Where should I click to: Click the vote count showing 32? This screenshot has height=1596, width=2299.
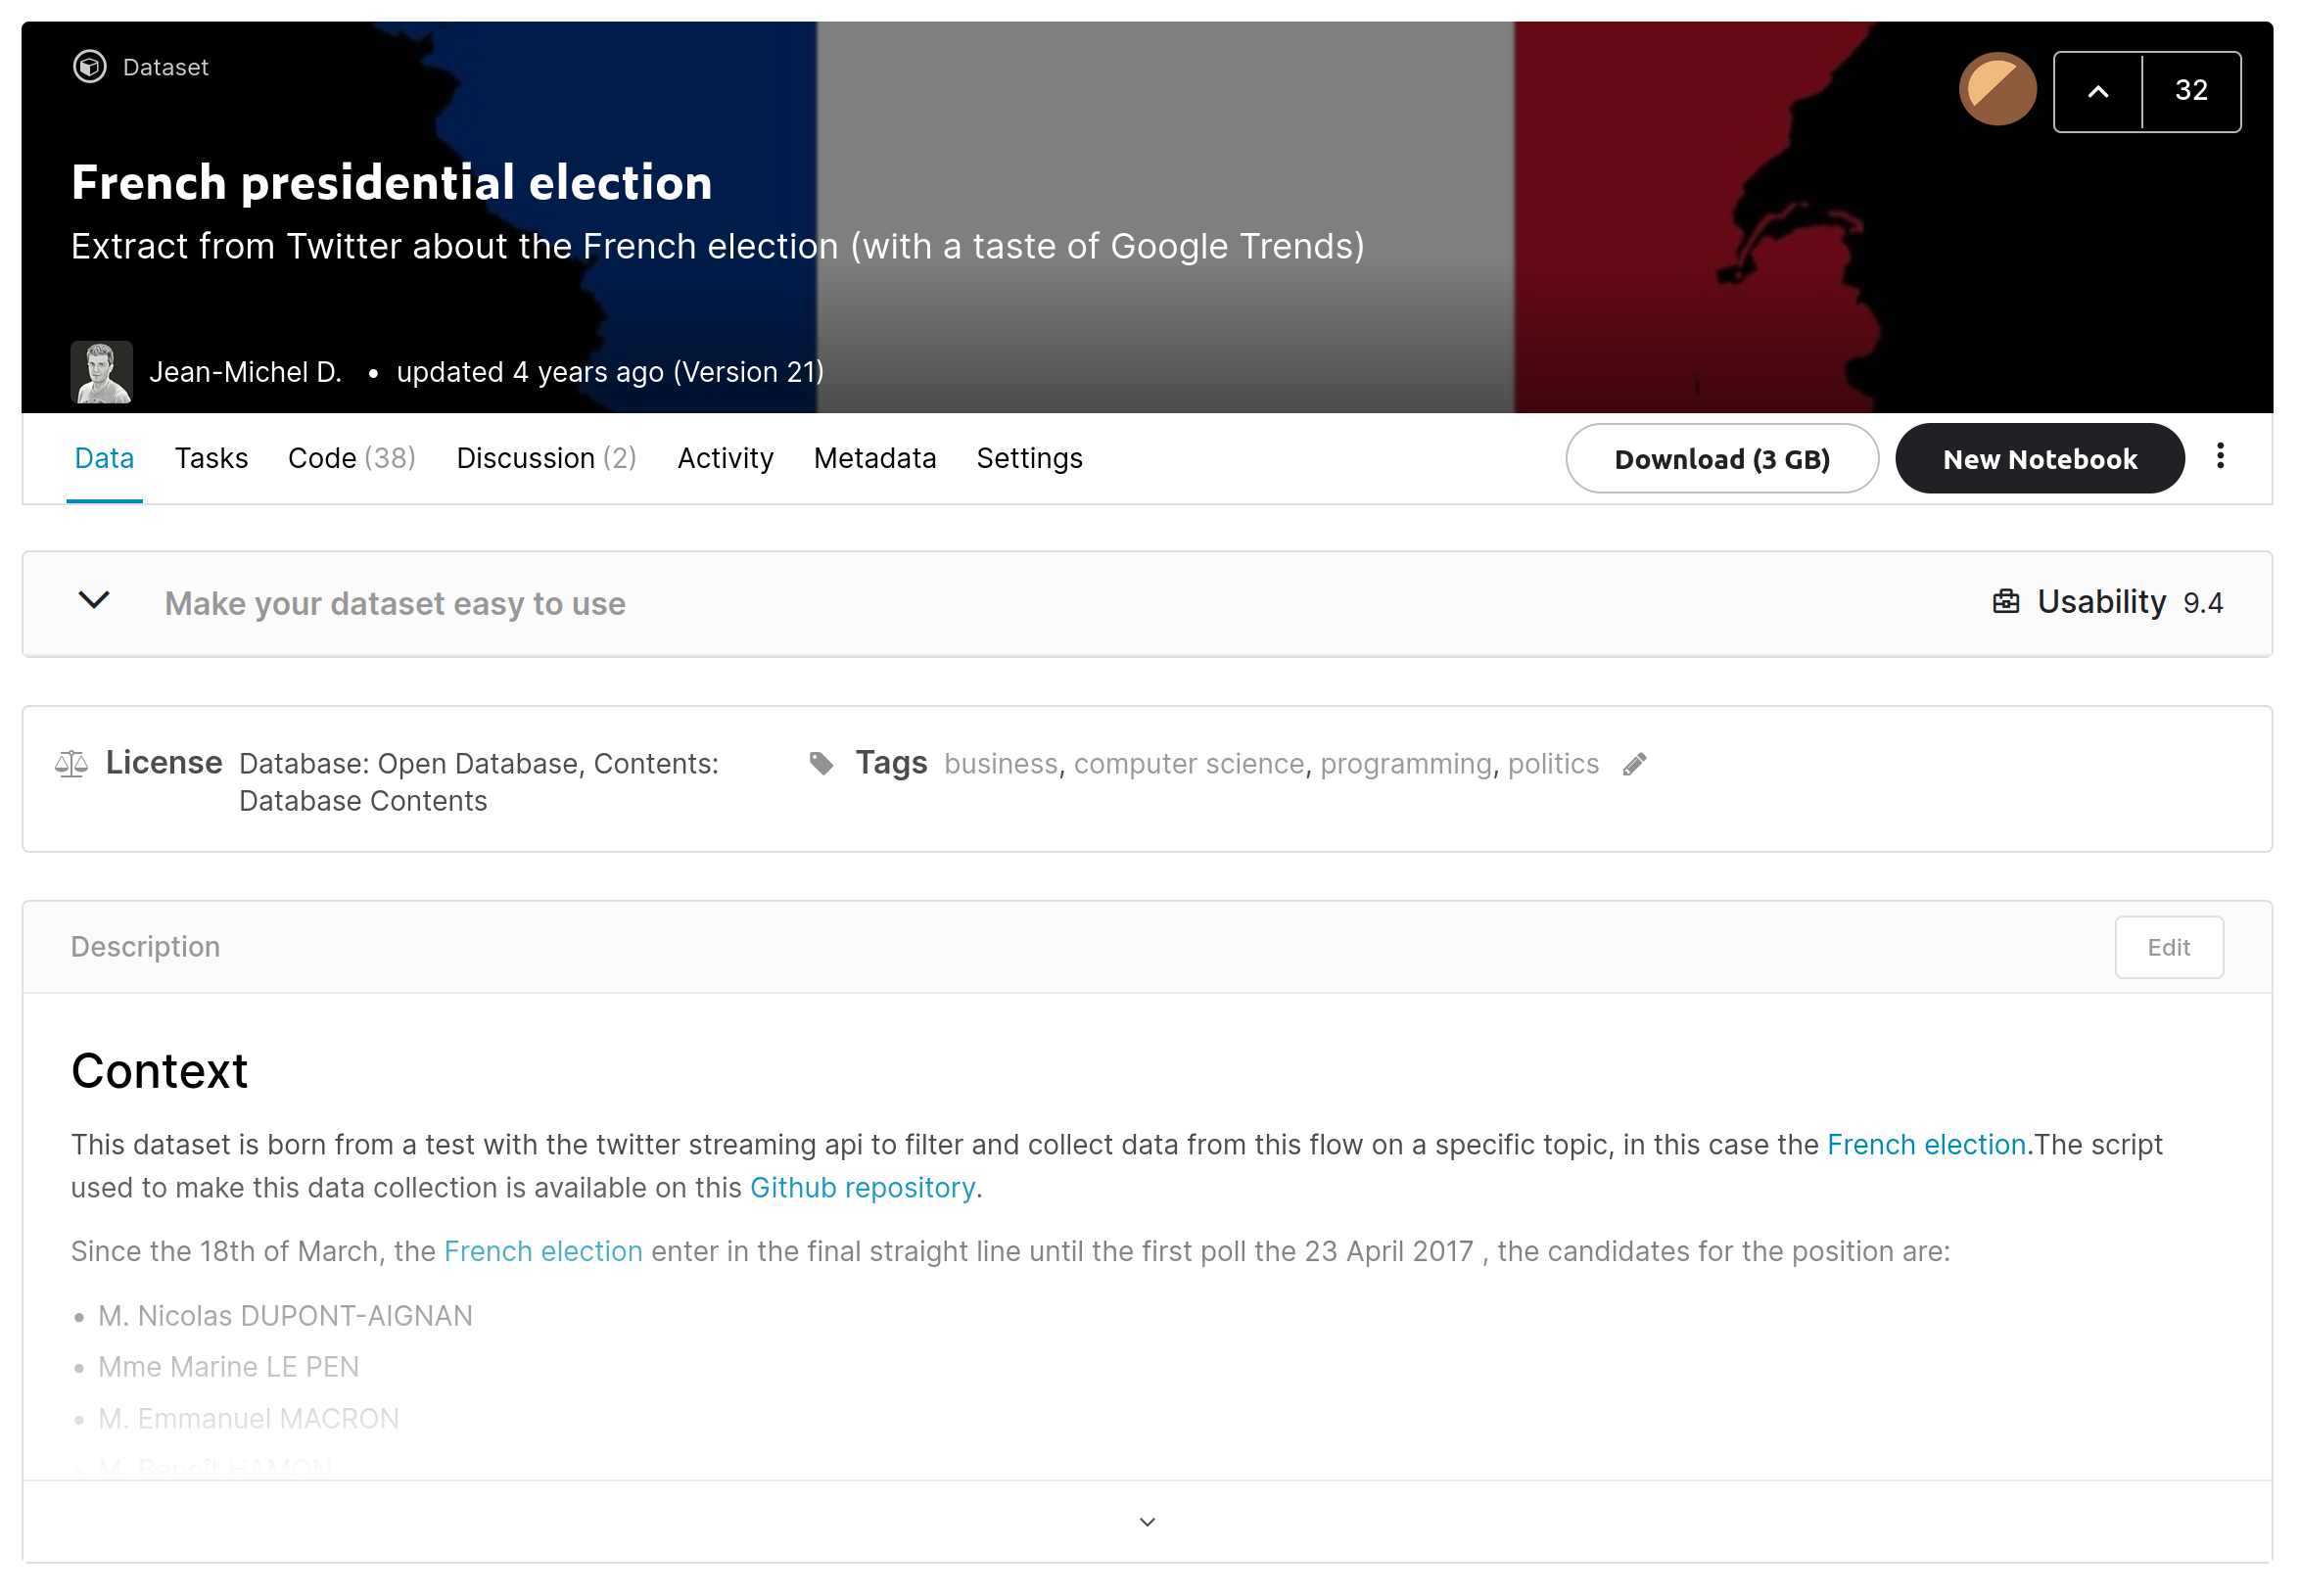(2190, 92)
